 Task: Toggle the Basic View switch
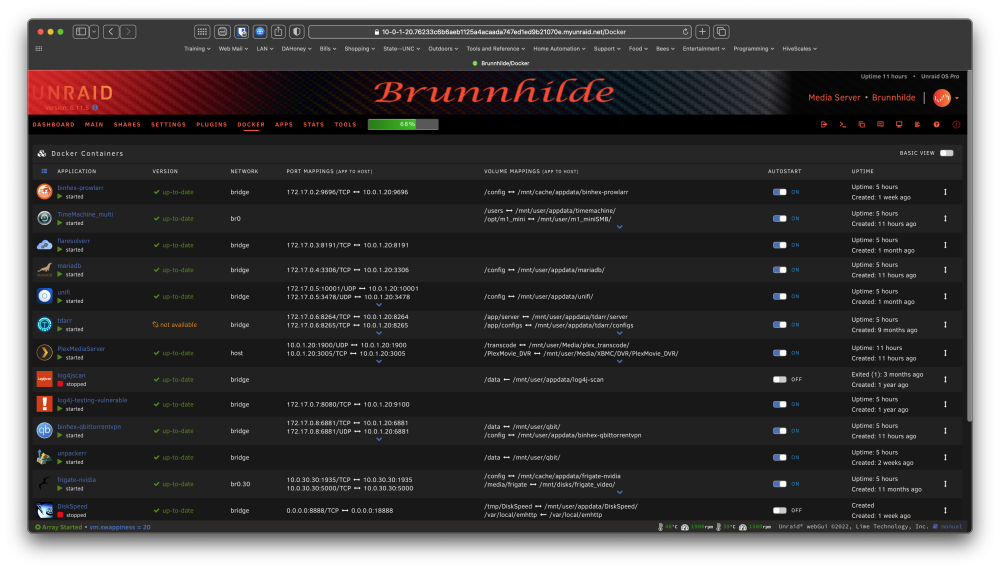(946, 153)
